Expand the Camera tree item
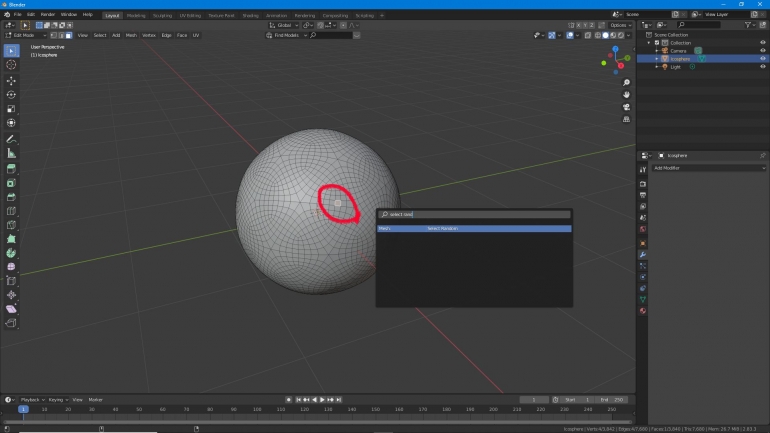Image resolution: width=770 pixels, height=433 pixels. click(657, 51)
